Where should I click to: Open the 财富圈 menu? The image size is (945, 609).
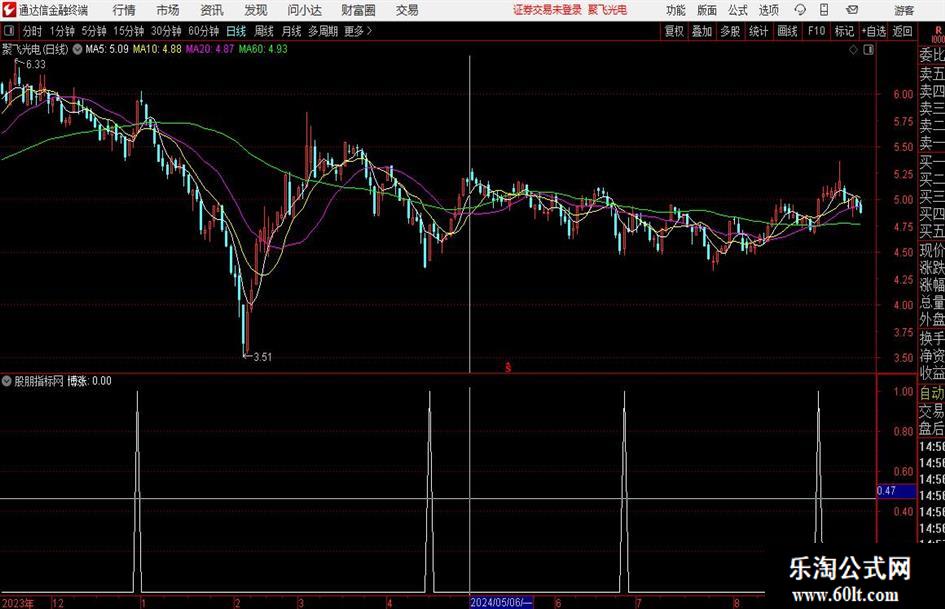[358, 10]
